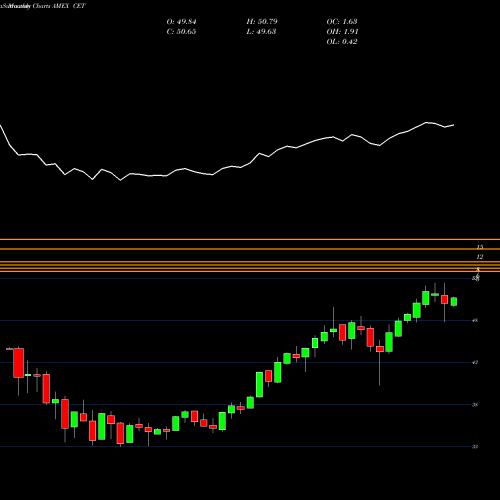The image size is (500, 500).
Task: Click the '38' price axis label
Action: [x=475, y=405]
